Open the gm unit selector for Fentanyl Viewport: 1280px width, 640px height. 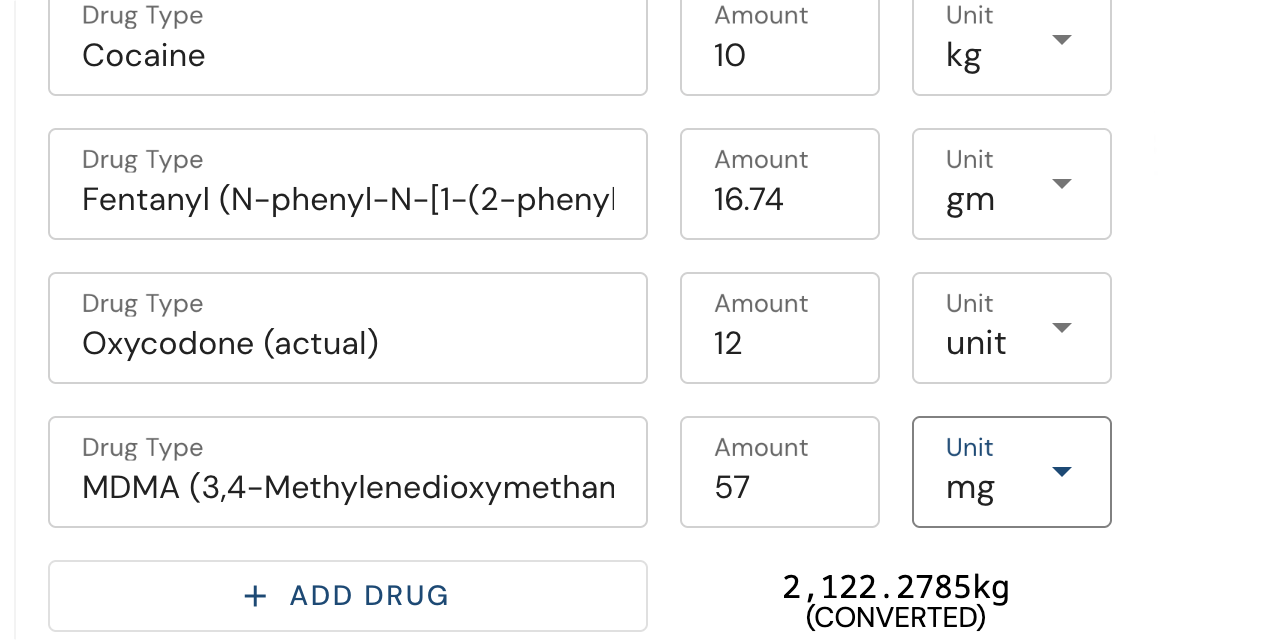1011,184
